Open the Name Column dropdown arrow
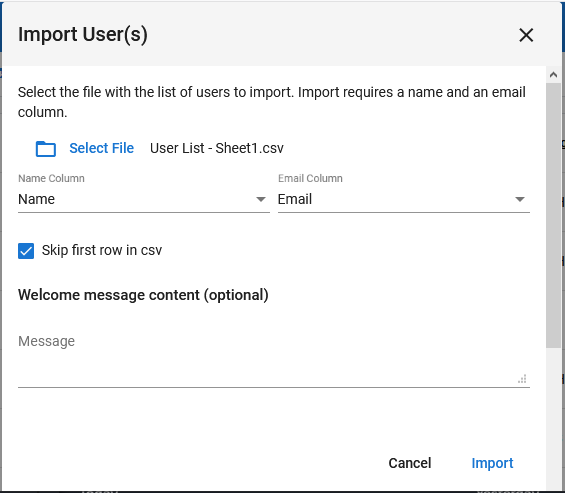 click(x=261, y=199)
